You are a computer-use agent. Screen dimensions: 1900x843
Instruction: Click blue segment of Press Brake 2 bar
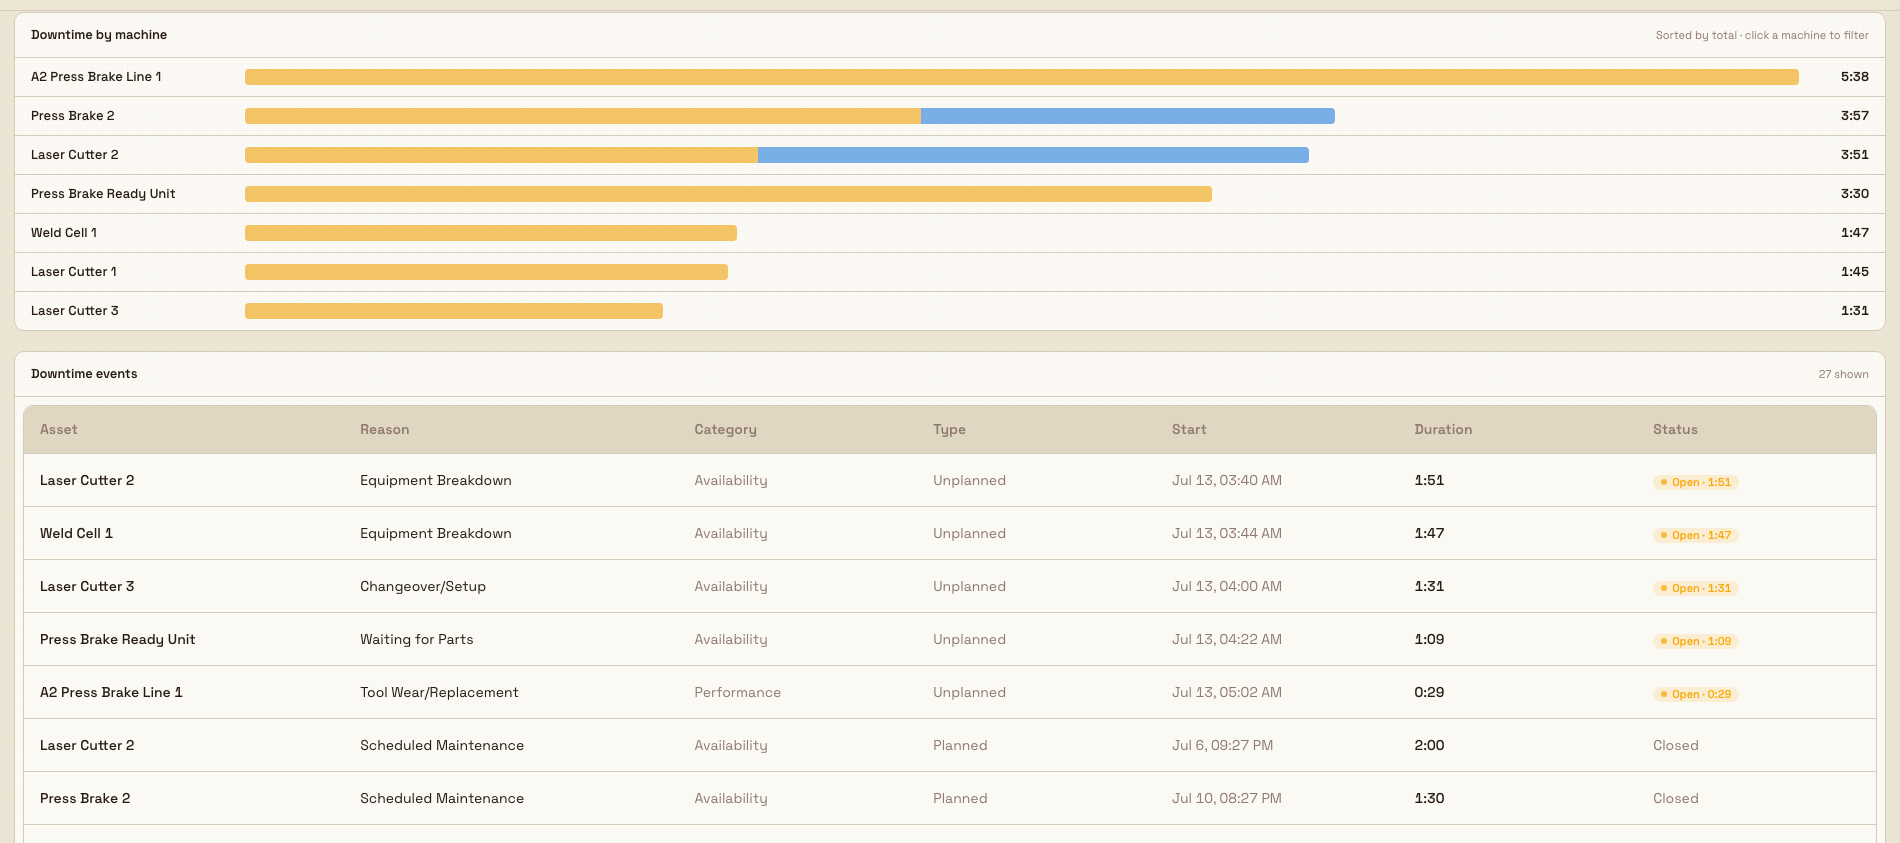point(1128,116)
